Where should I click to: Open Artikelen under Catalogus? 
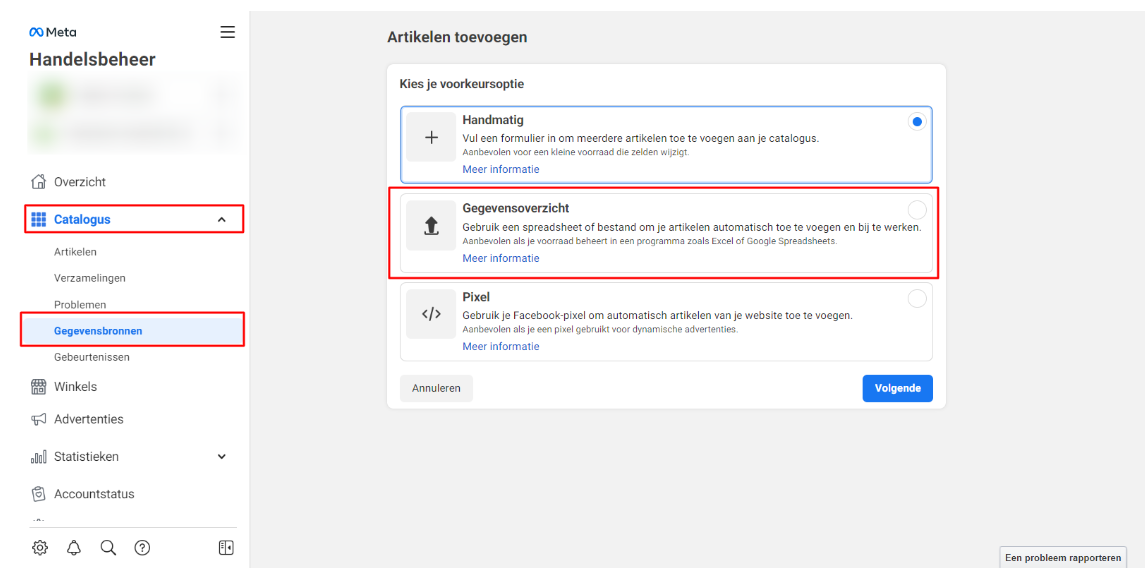pos(75,252)
